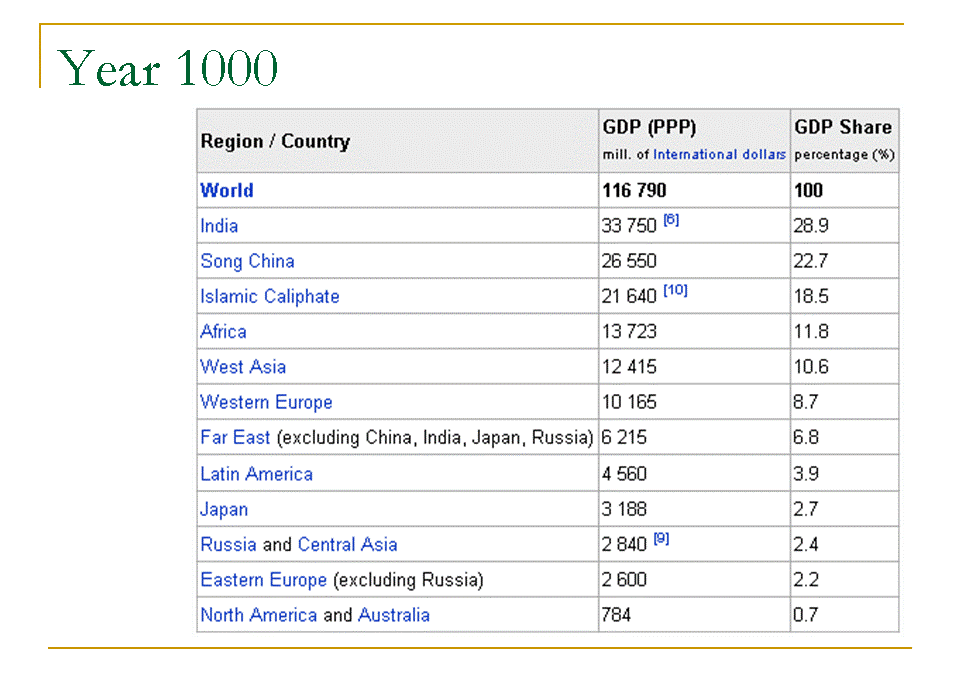Screen dimensions: 960x682
Task: Click footnote [9] beside Russia's GDP value
Action: coord(661,538)
